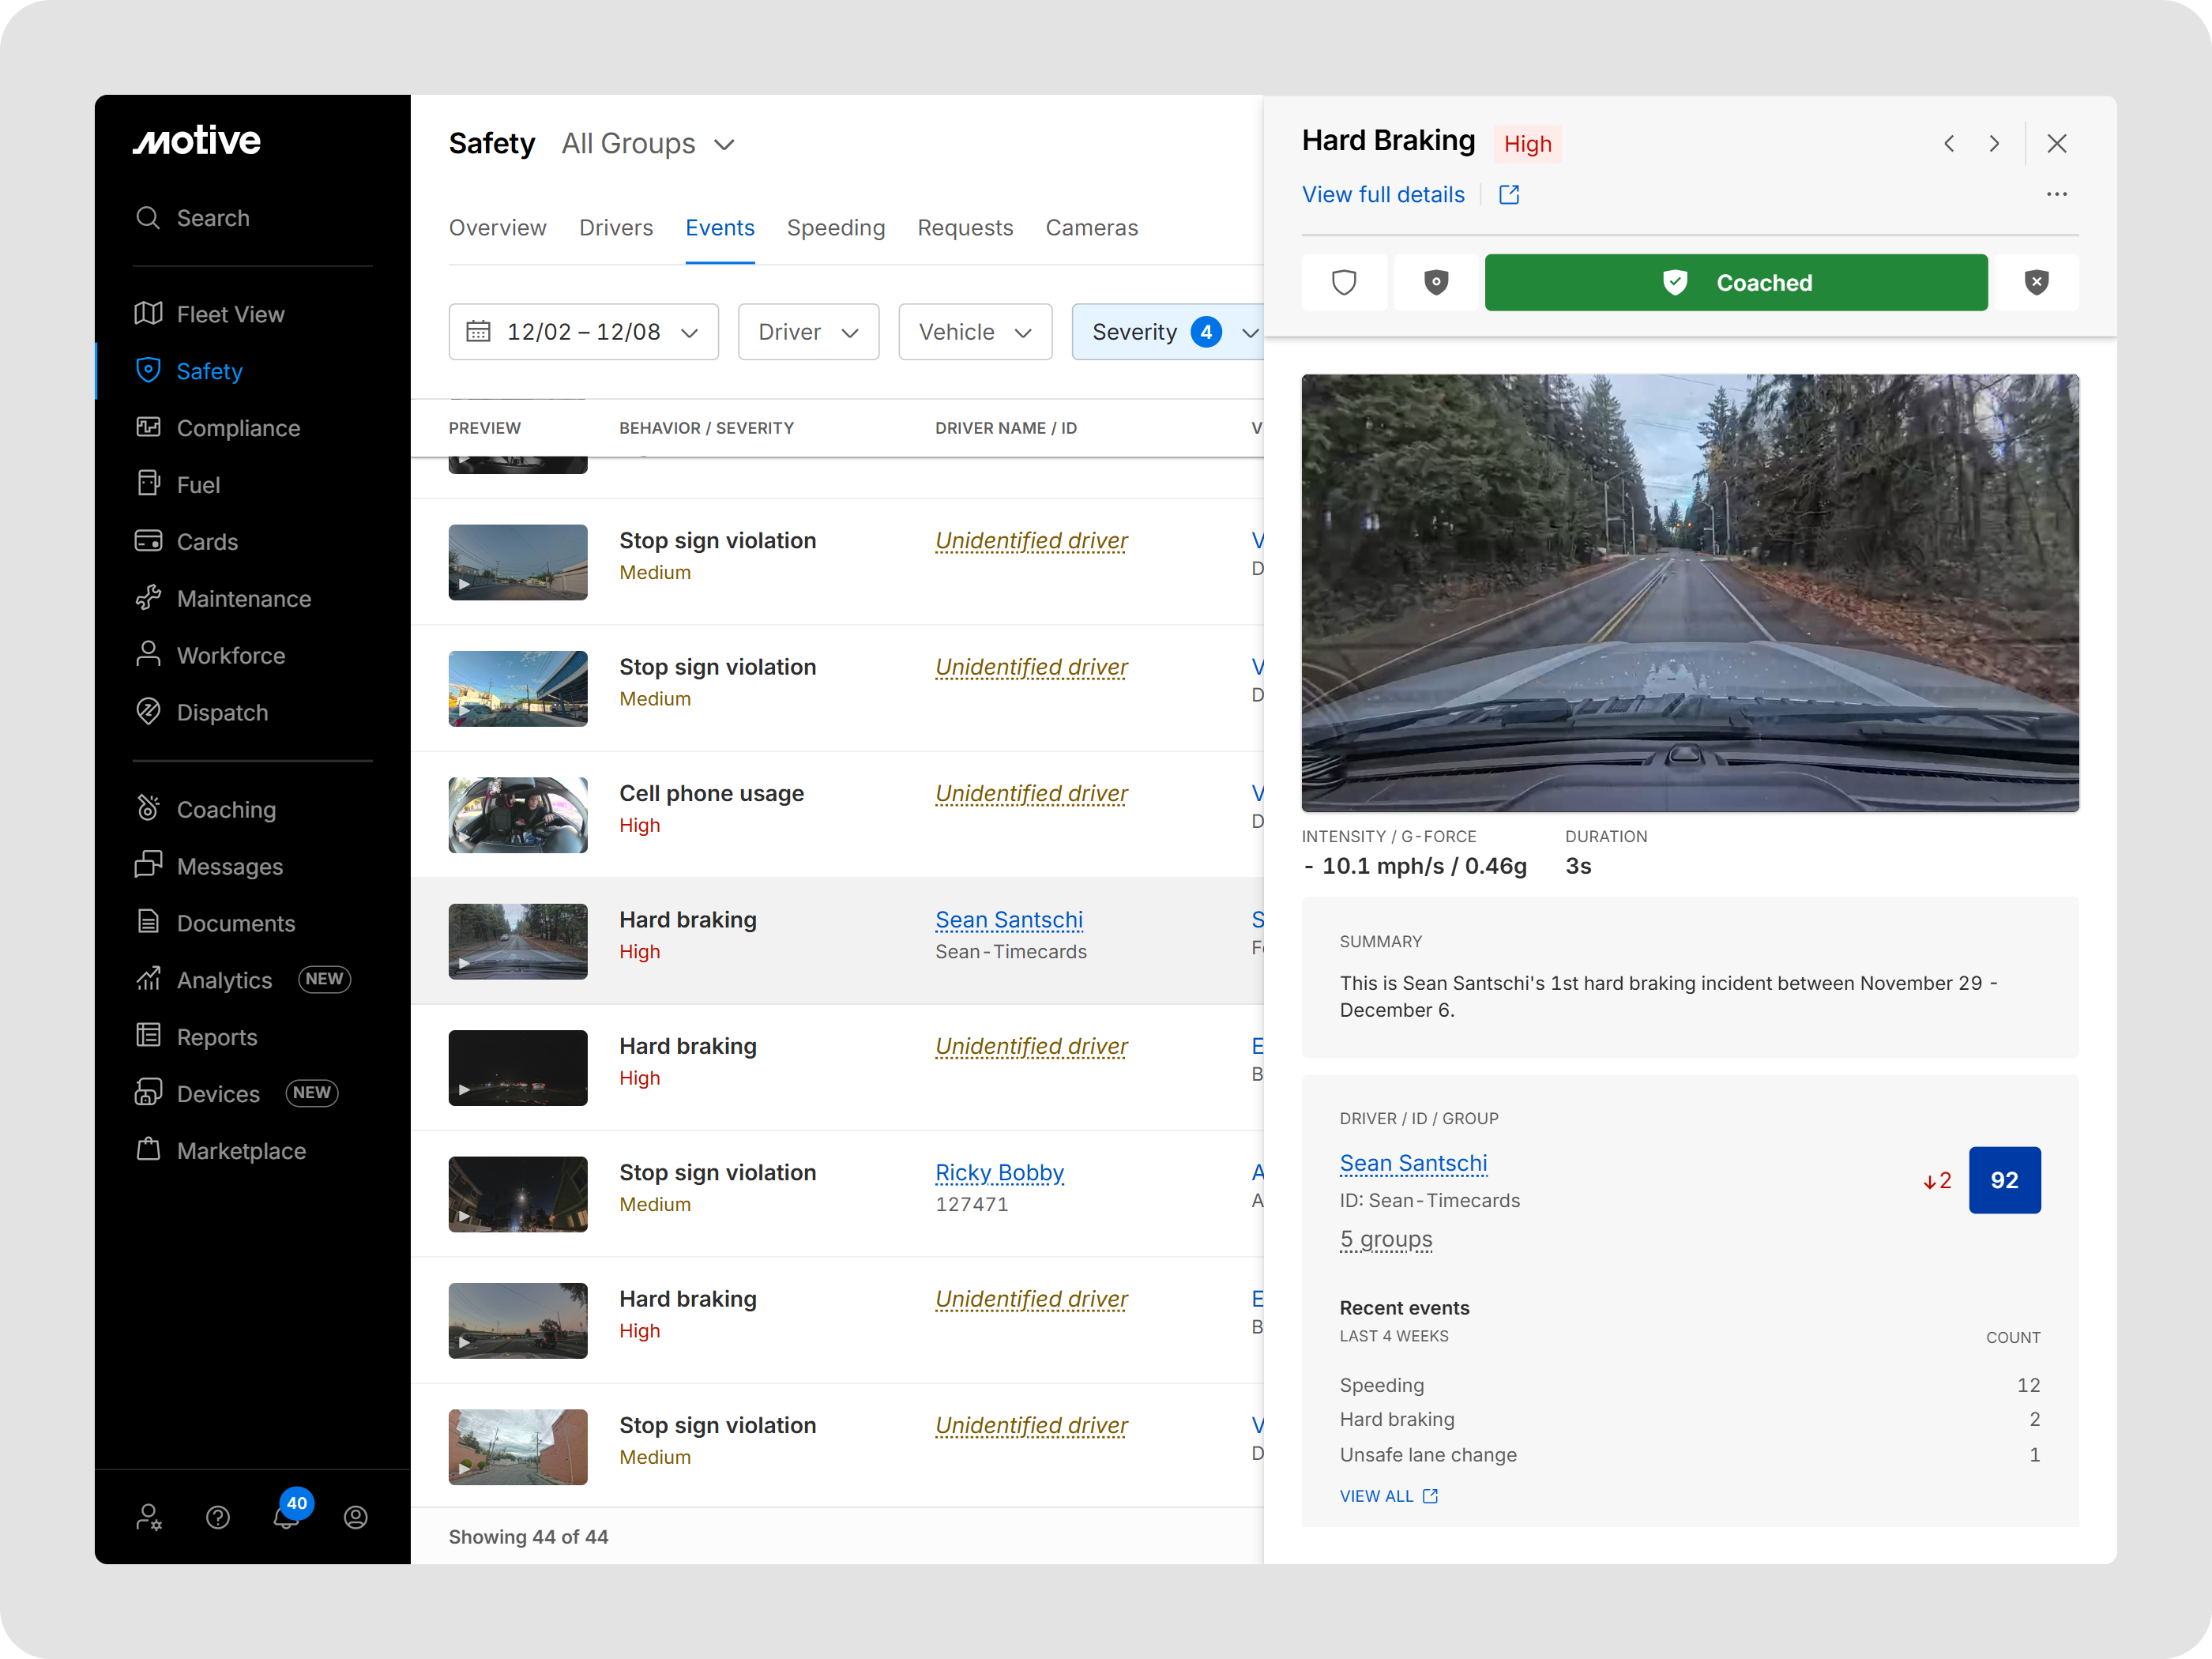The width and height of the screenshot is (2212, 1659).
Task: Click the Analytics chart icon
Action: (148, 979)
